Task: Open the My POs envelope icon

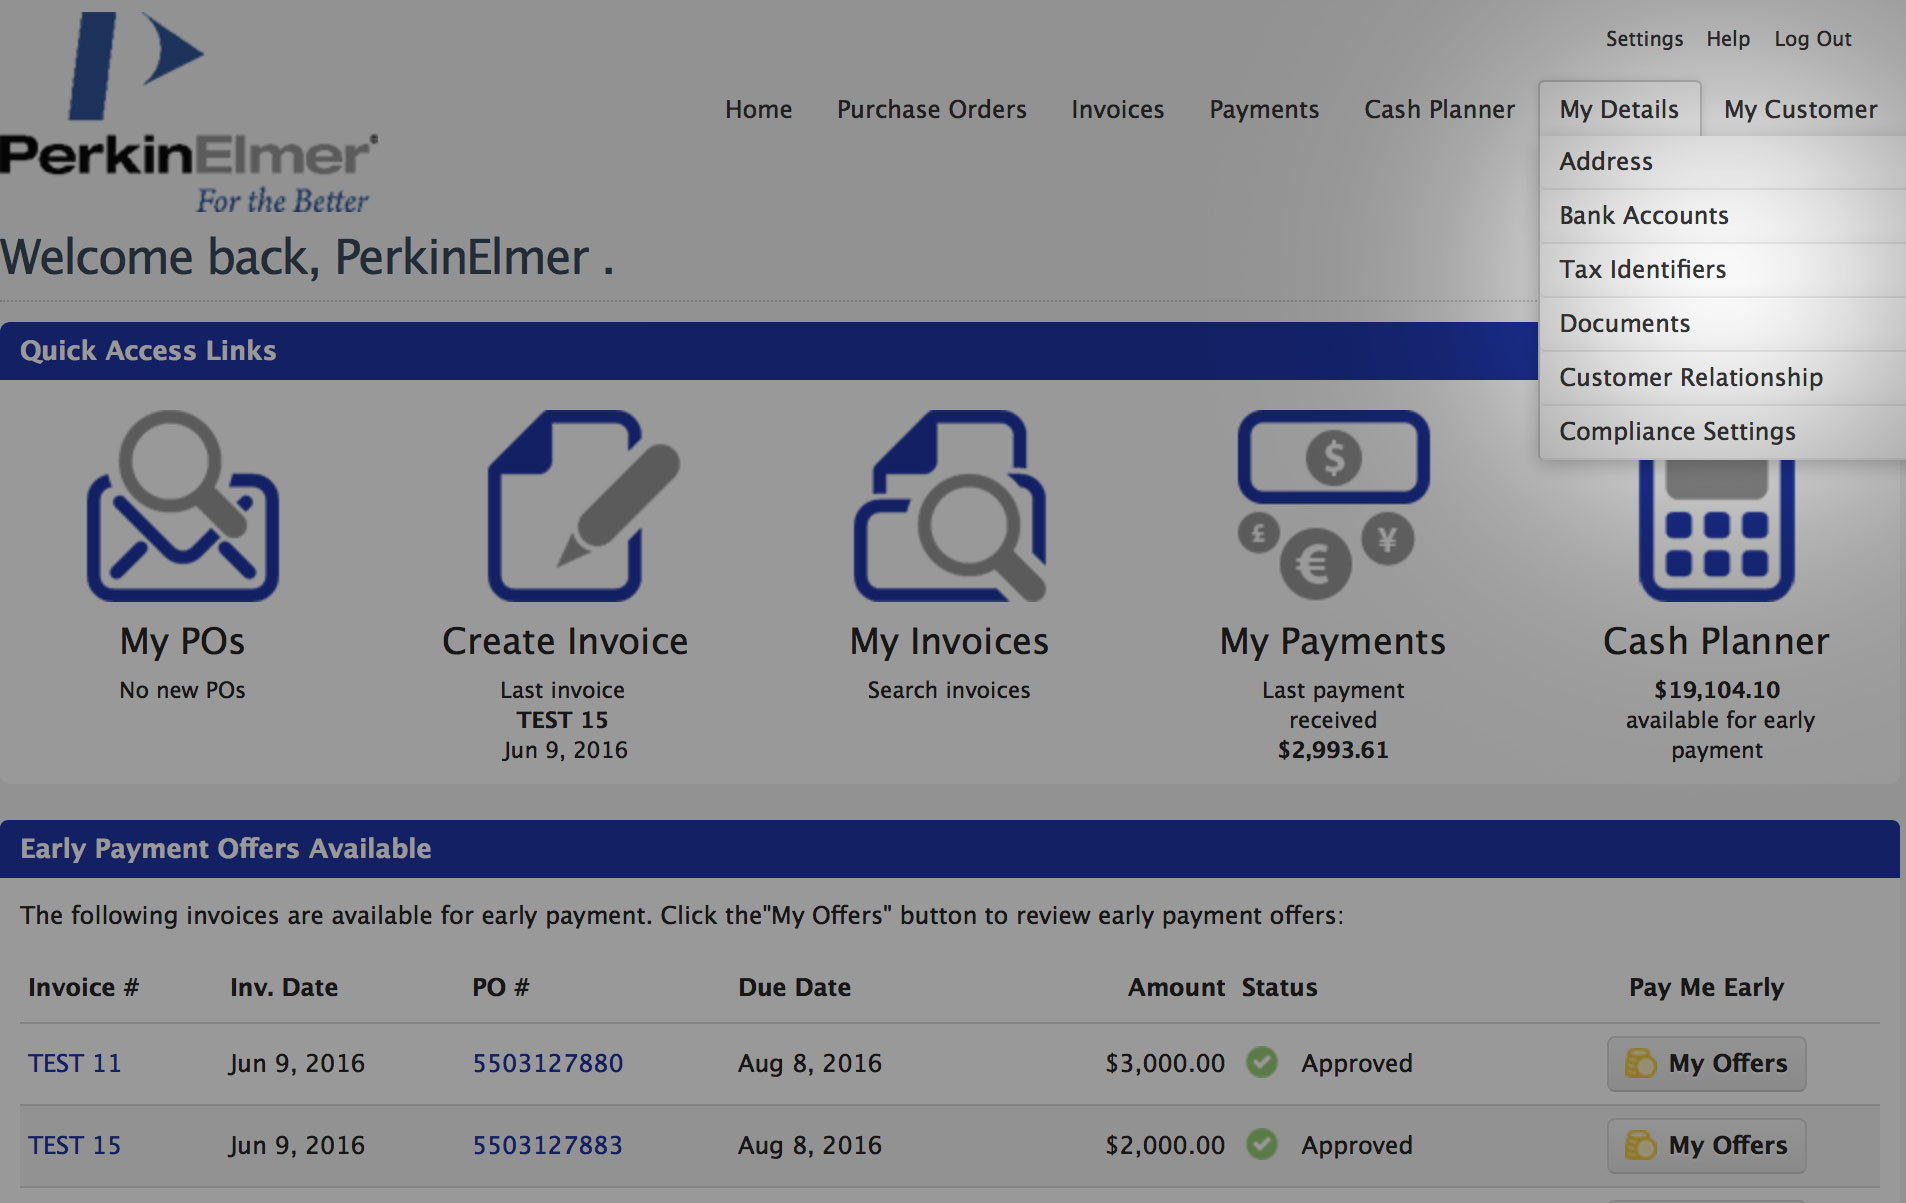Action: (x=183, y=506)
